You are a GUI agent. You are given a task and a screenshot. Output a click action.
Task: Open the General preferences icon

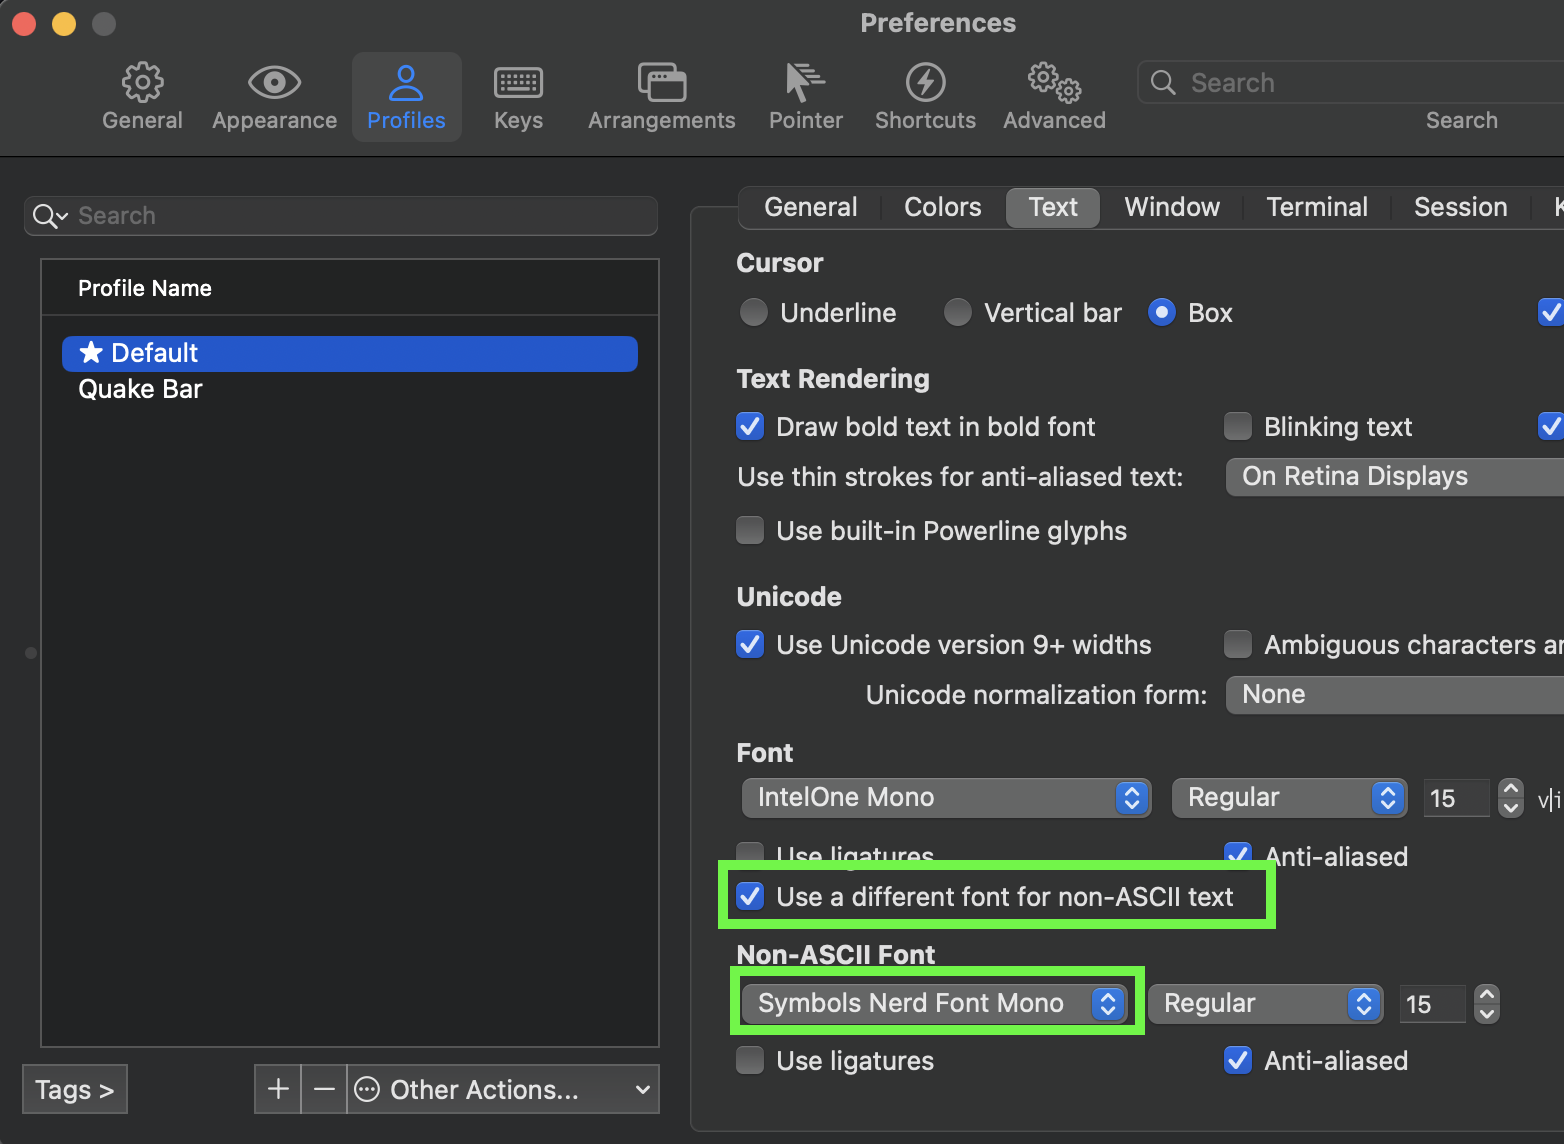142,95
